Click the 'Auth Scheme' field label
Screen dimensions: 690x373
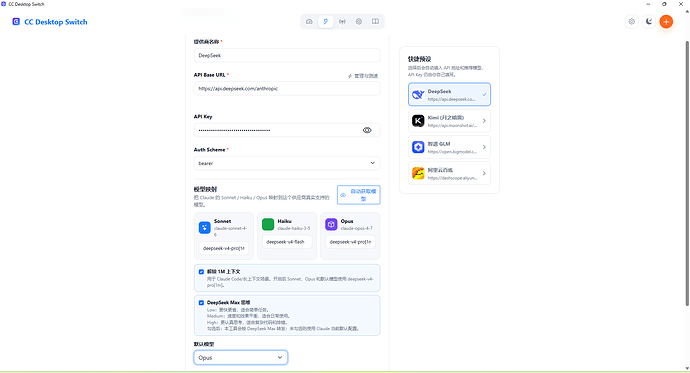coord(209,150)
